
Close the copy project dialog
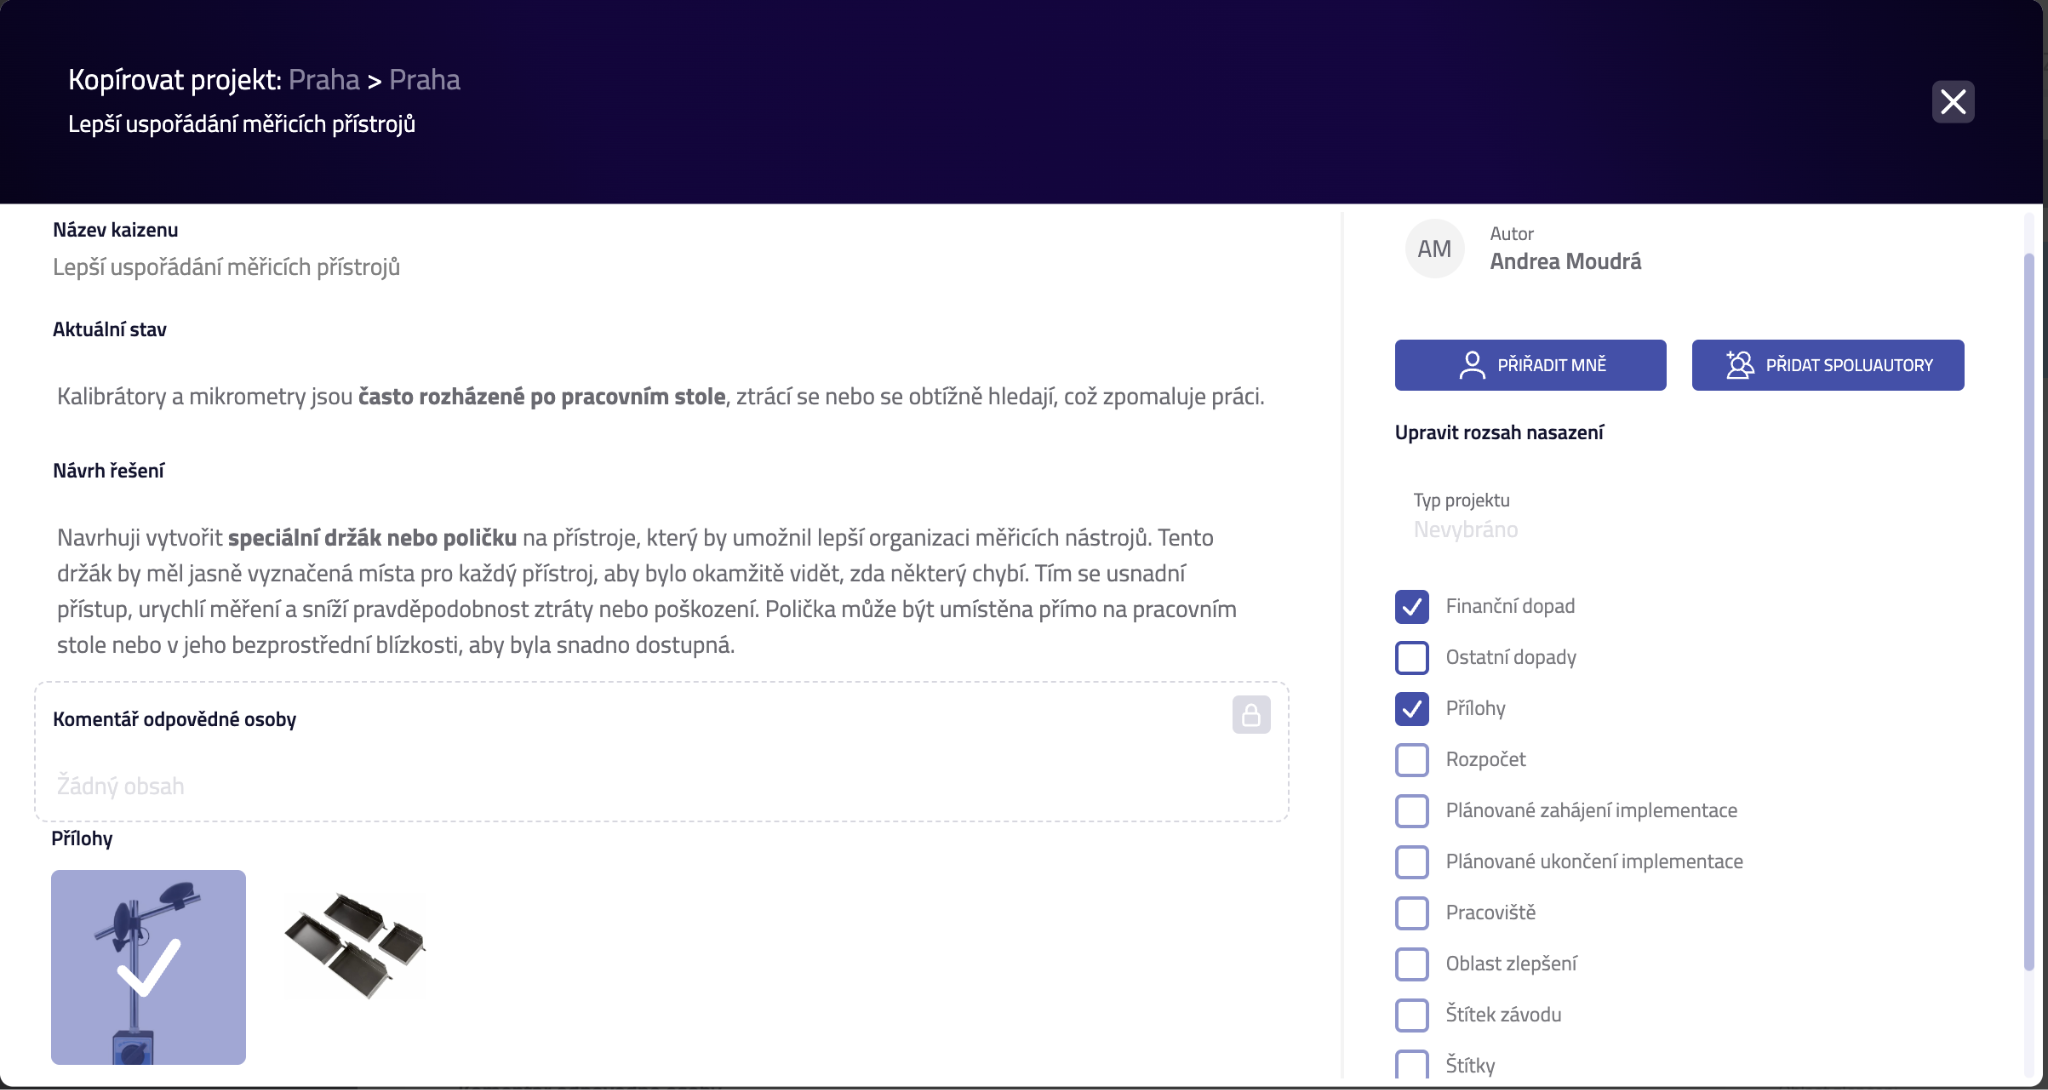[x=1952, y=102]
